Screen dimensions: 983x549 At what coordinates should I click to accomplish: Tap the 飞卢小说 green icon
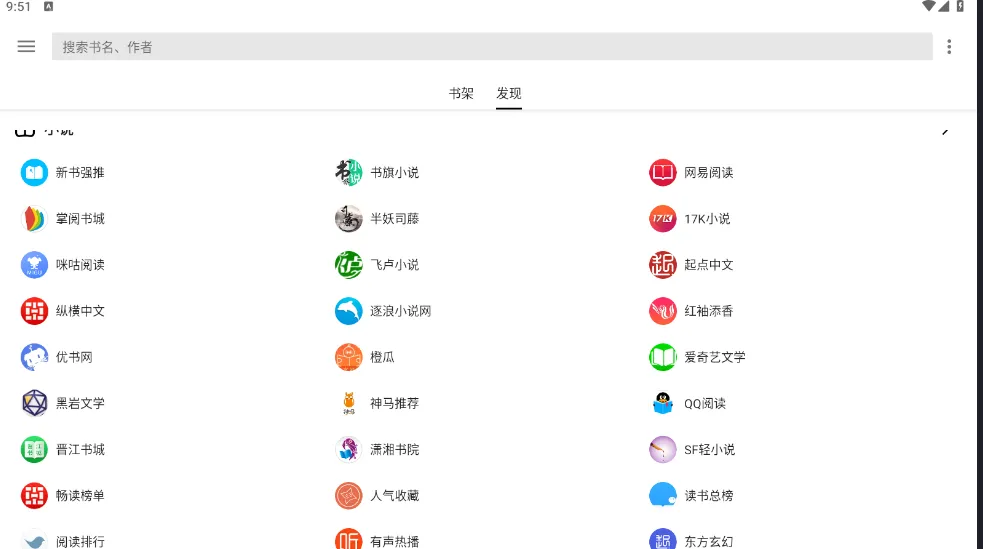pyautogui.click(x=349, y=264)
